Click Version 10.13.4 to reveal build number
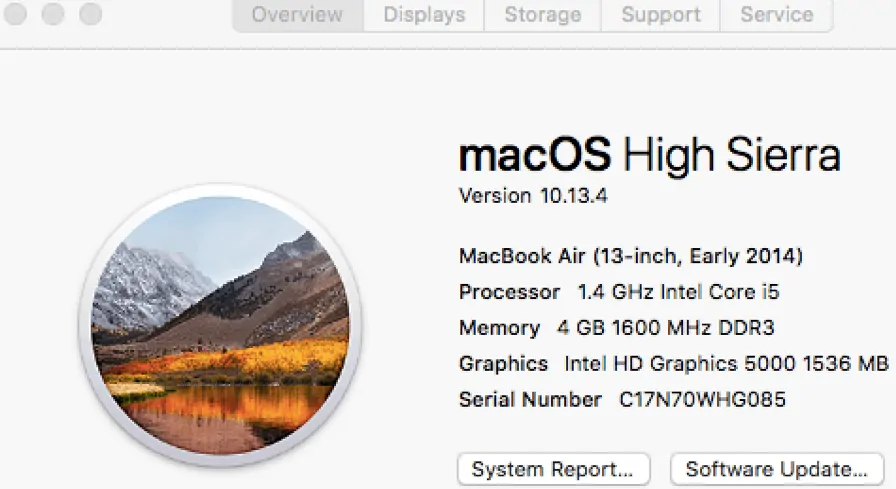Image resolution: width=896 pixels, height=489 pixels. point(533,196)
